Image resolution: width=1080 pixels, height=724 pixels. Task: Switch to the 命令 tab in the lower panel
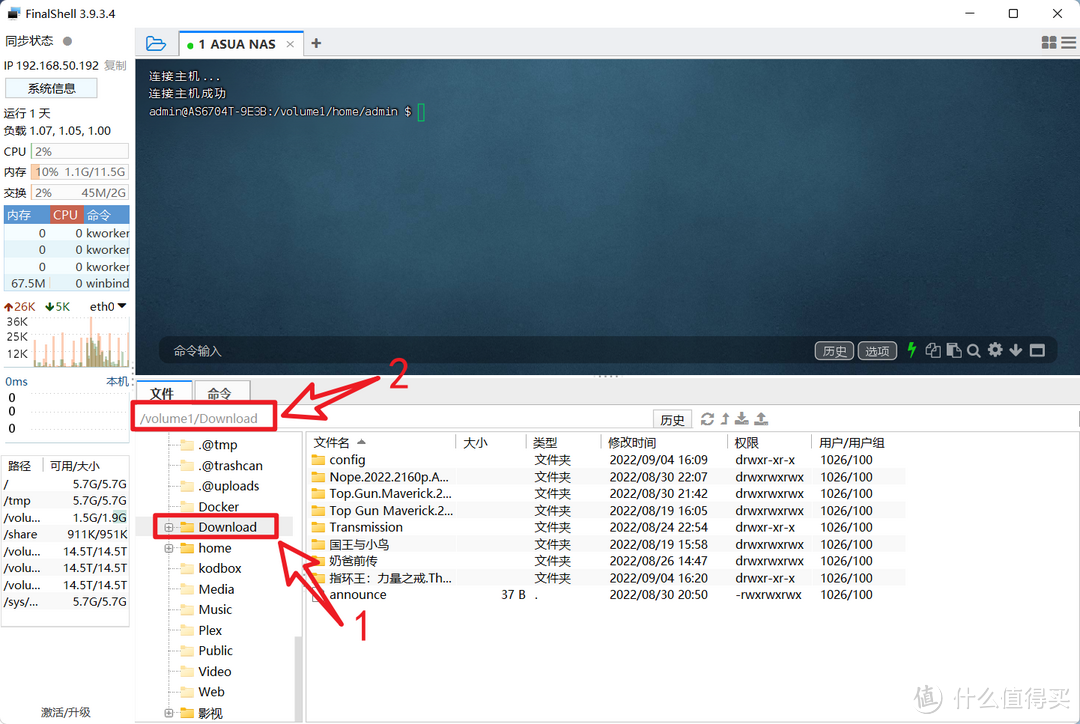[222, 393]
